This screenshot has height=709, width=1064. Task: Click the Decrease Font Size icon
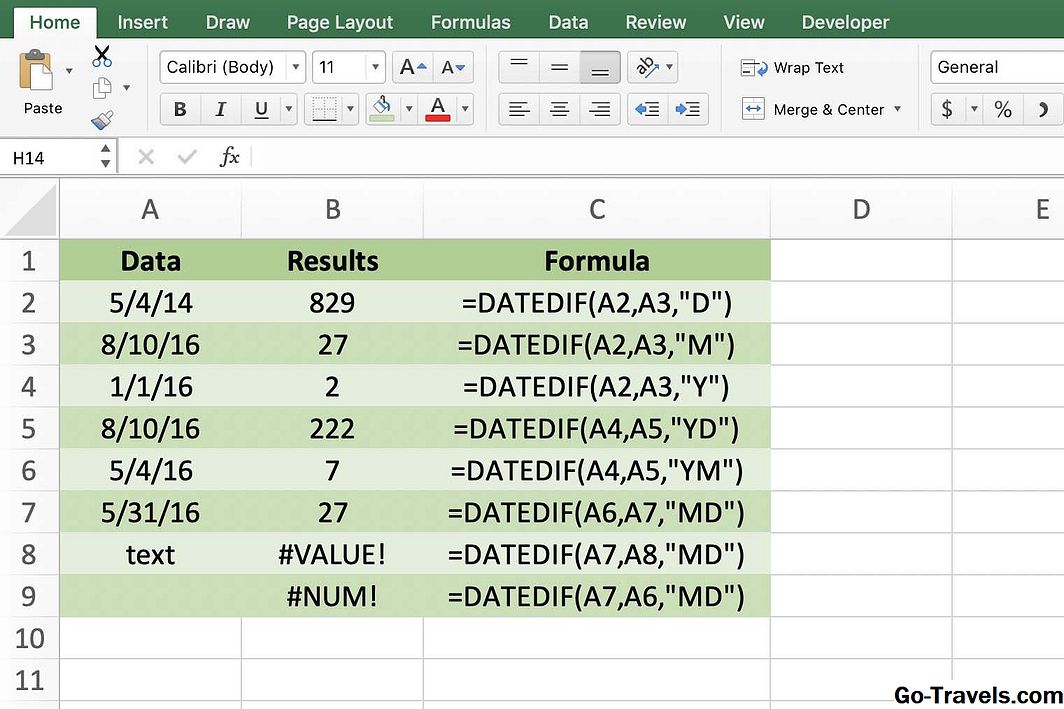tap(452, 66)
